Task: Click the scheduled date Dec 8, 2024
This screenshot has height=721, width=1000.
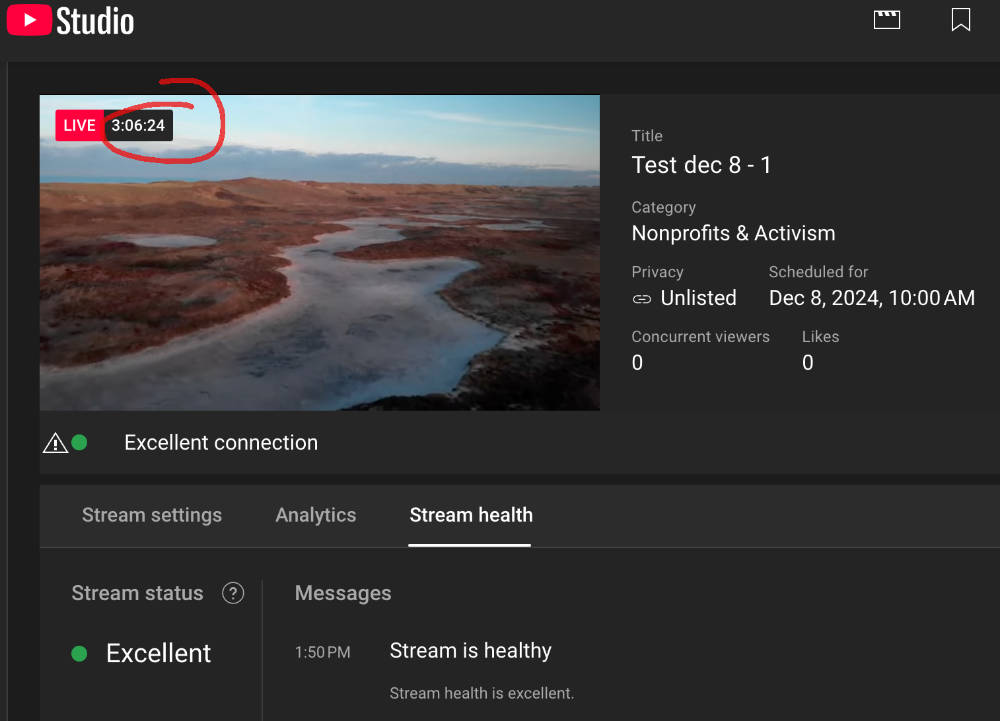Action: 871,298
